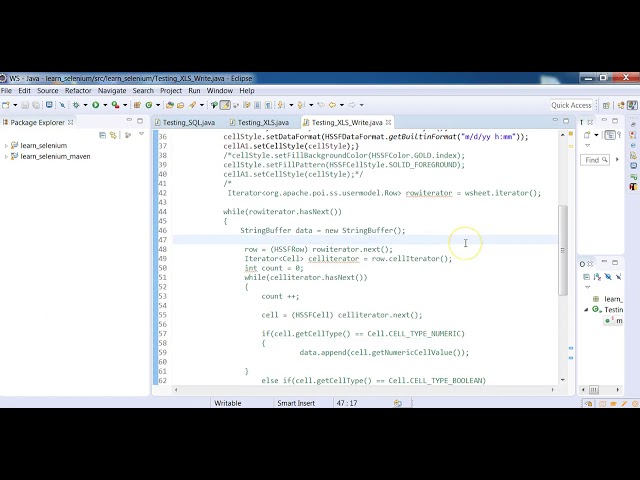Toggle Categorized presentation in Task List
The height and width of the screenshot is (480, 640).
610,135
